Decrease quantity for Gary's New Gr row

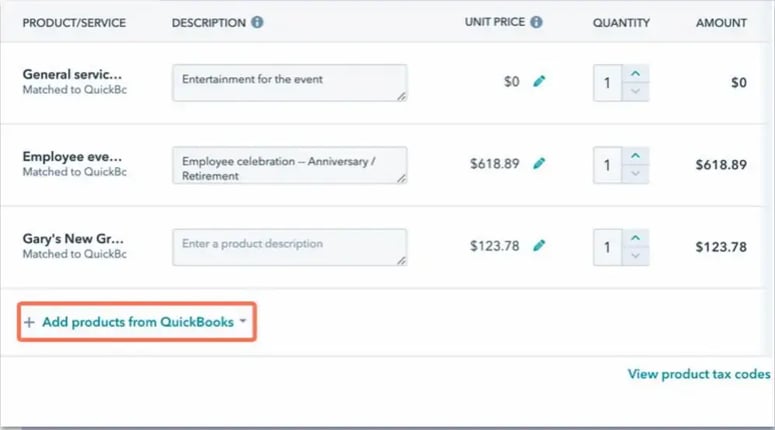[635, 256]
